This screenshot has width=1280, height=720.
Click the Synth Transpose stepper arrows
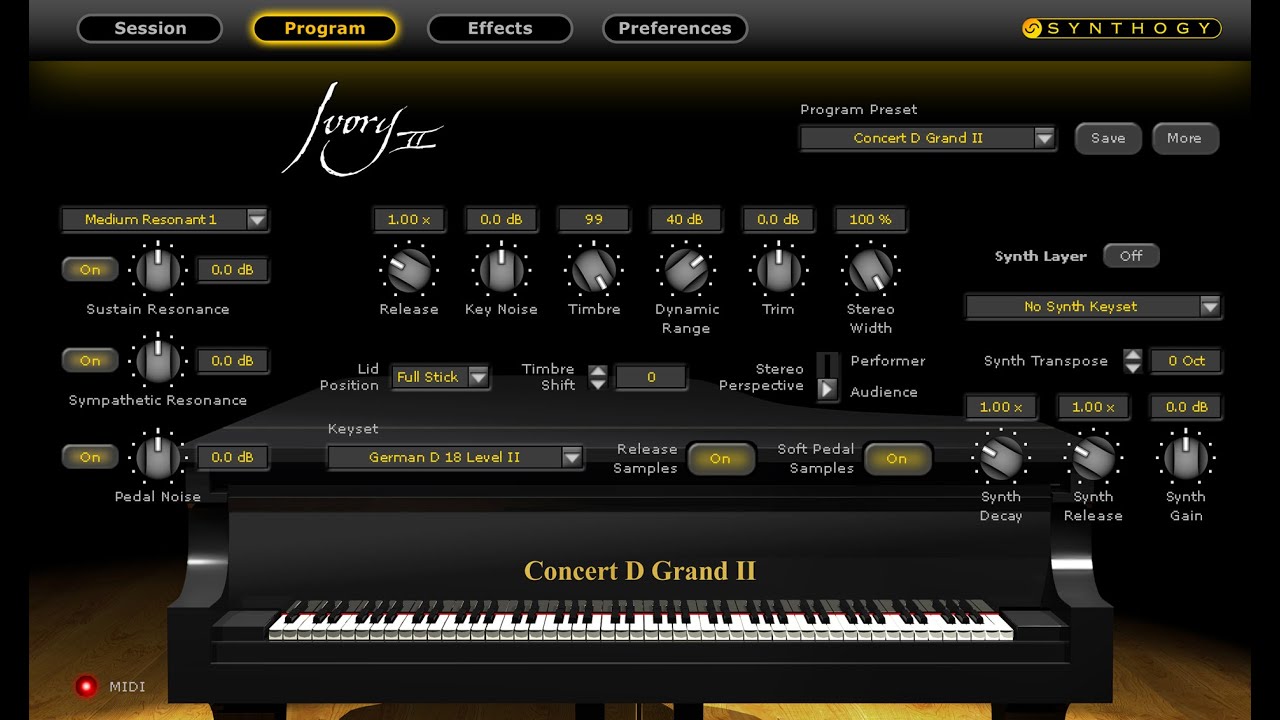[1133, 361]
